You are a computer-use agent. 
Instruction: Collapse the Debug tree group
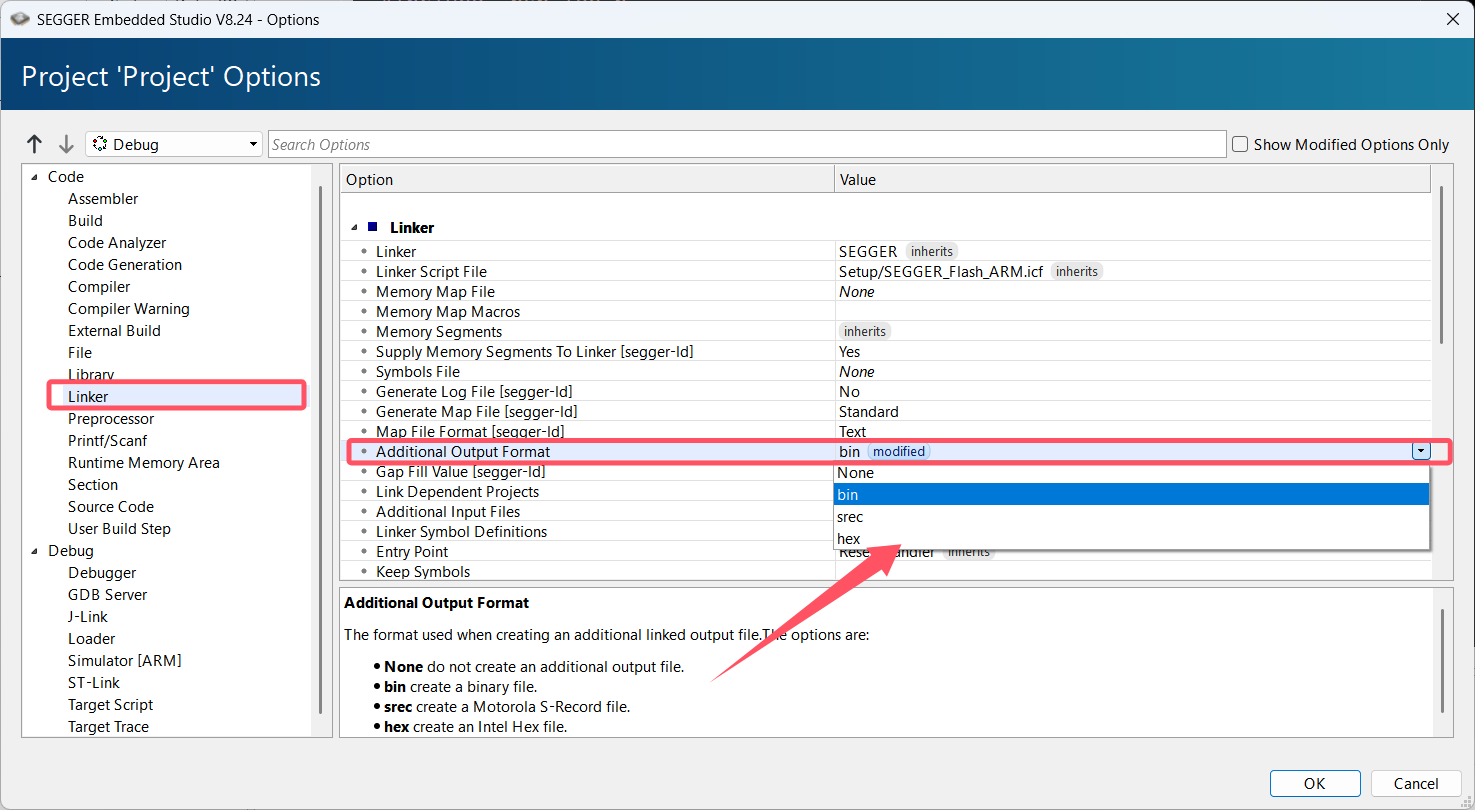(33, 551)
